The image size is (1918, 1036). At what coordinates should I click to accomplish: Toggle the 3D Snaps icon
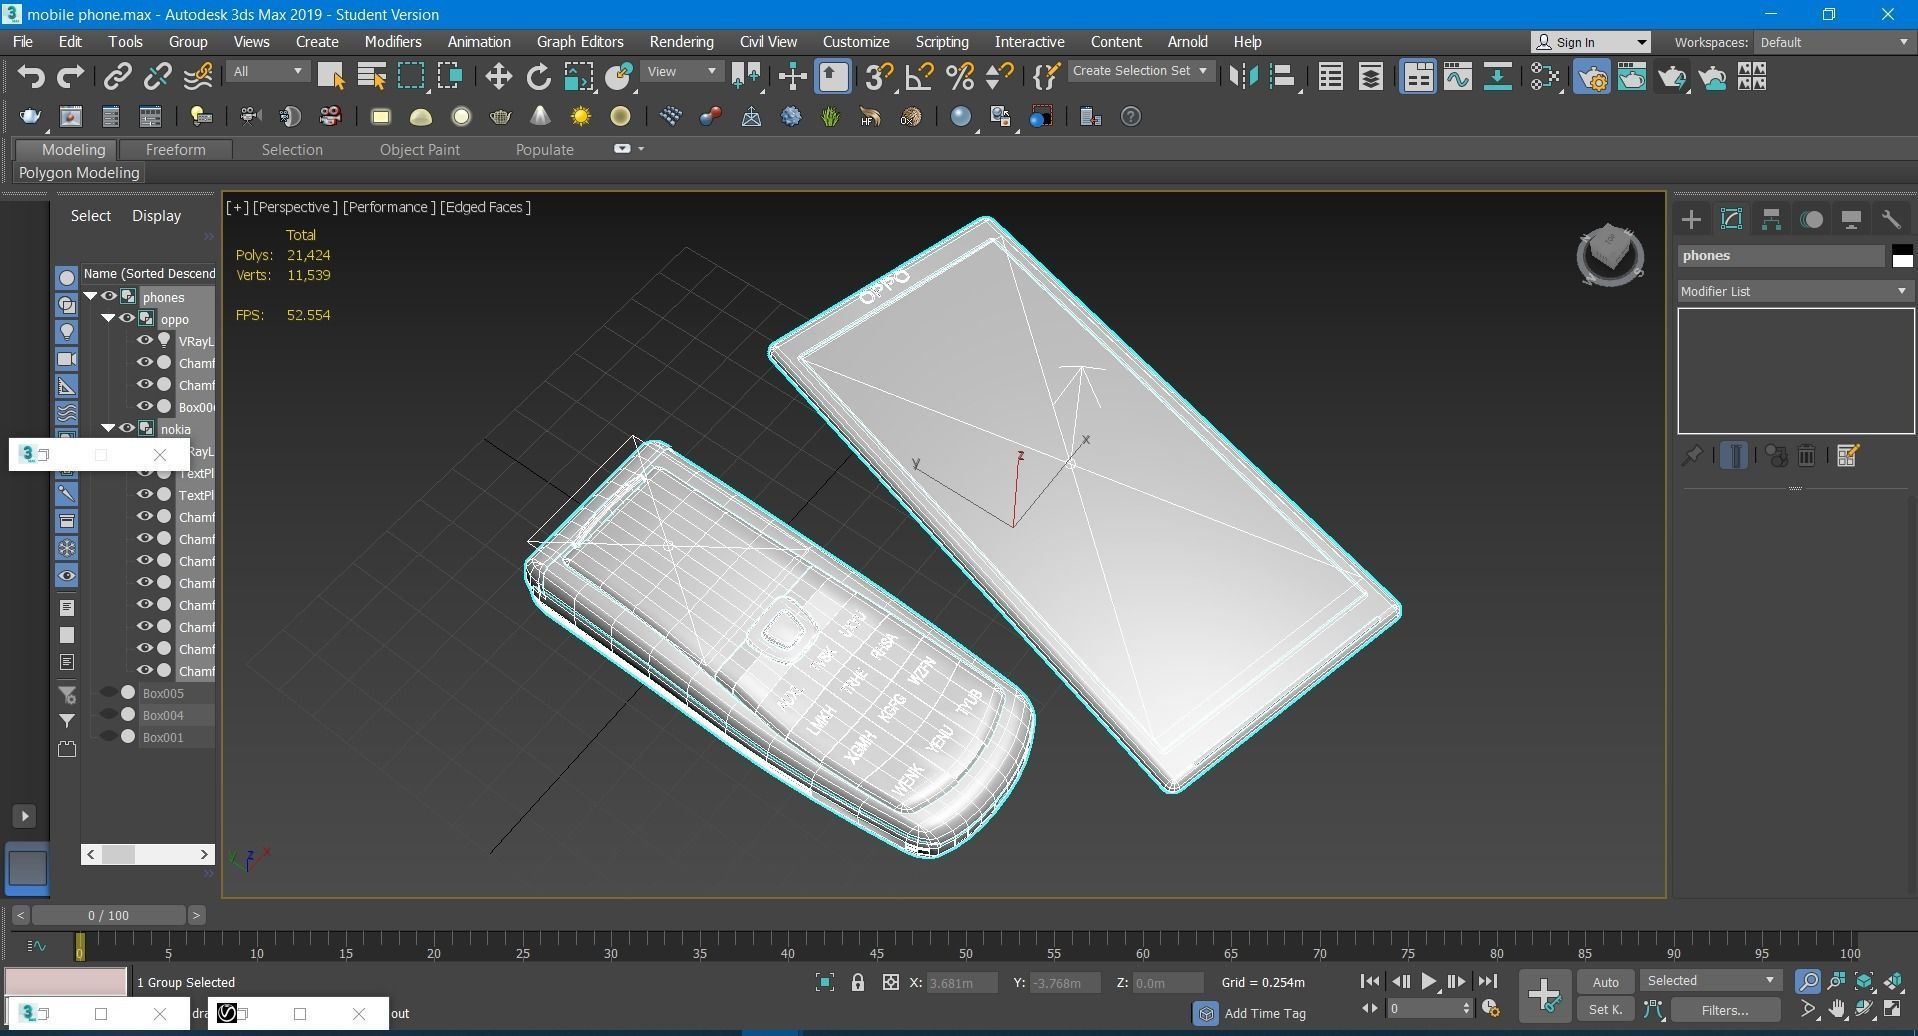click(x=879, y=77)
